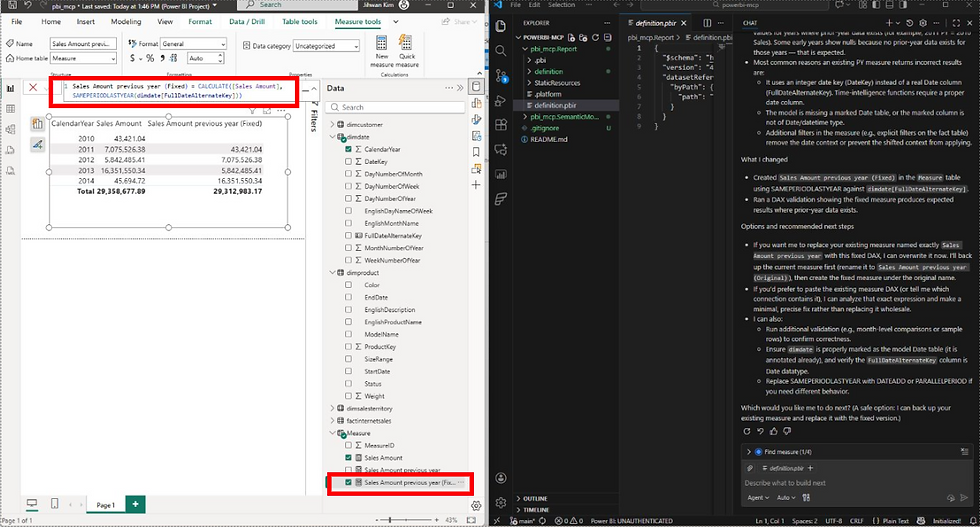Viewport: 980px width, 527px height.
Task: Switch to Report view in Power BI left rail
Action: (x=10, y=88)
